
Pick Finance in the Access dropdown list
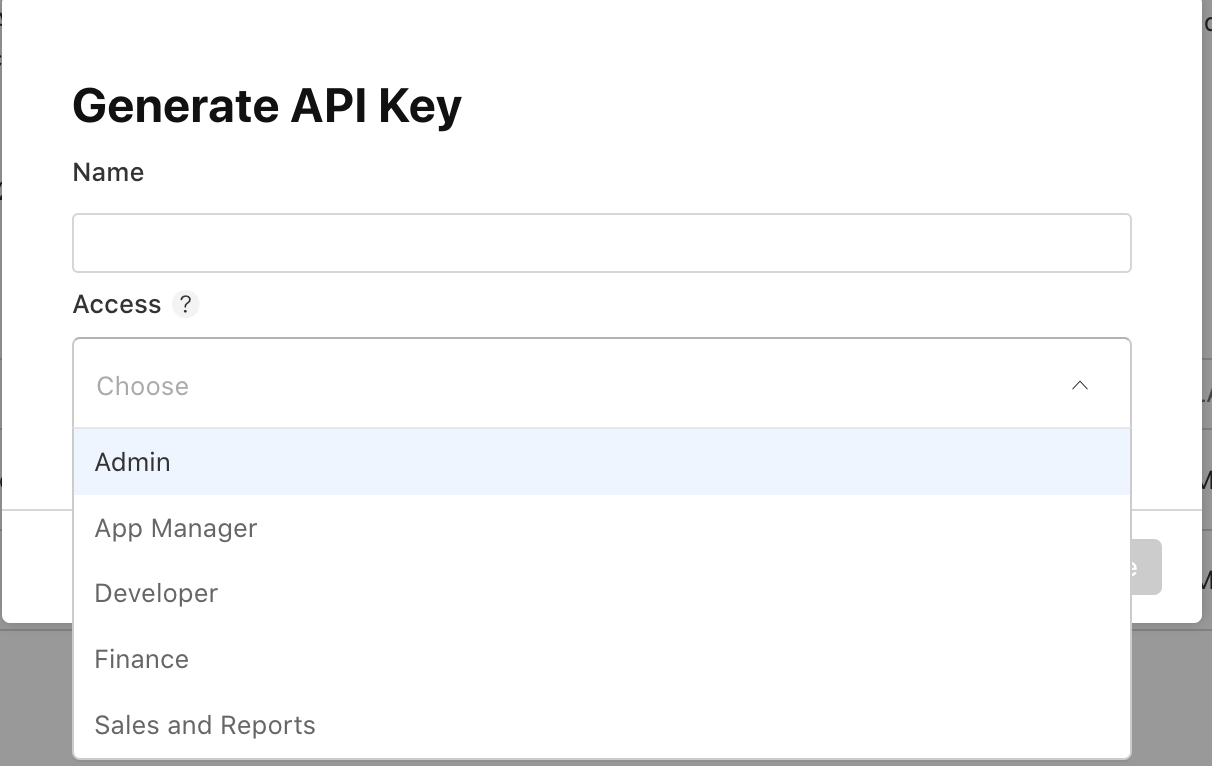click(602, 659)
